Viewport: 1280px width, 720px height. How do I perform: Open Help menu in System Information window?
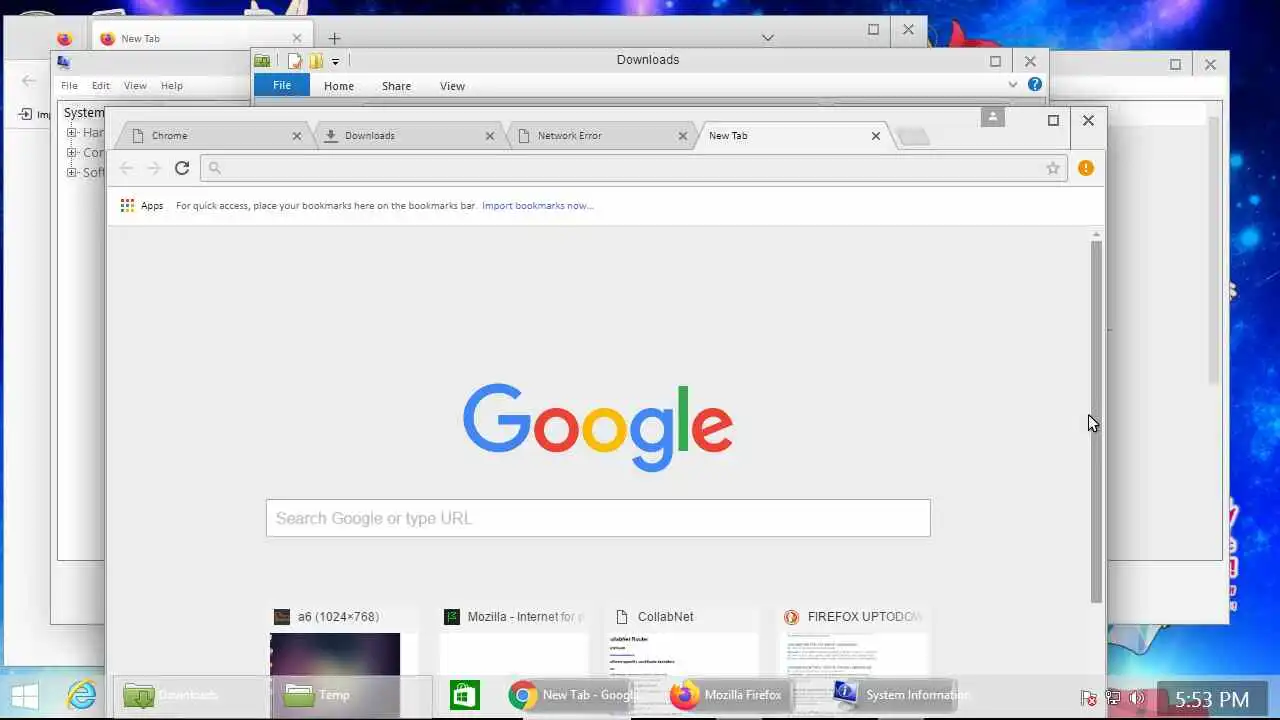click(x=172, y=86)
